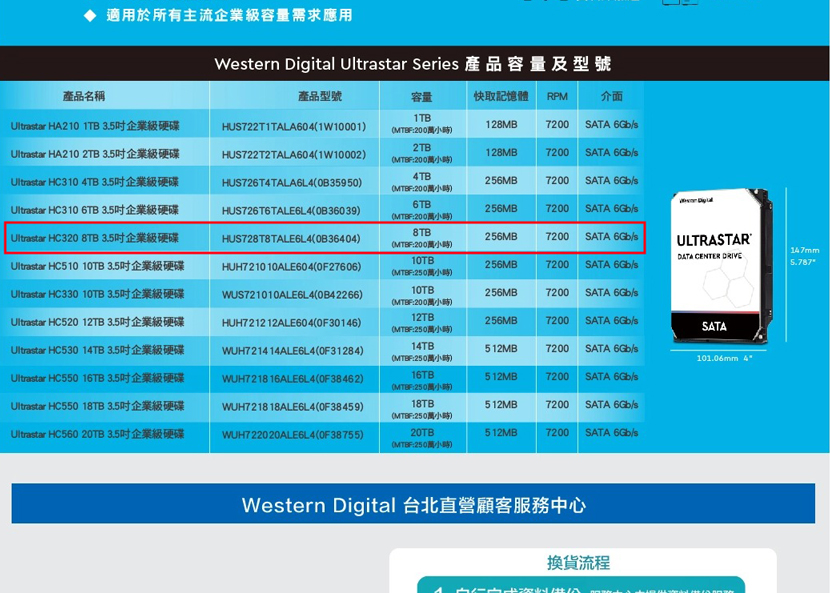Select the 'Ultrastar HC530 14TB' product name
The width and height of the screenshot is (830, 593).
[x=97, y=351]
